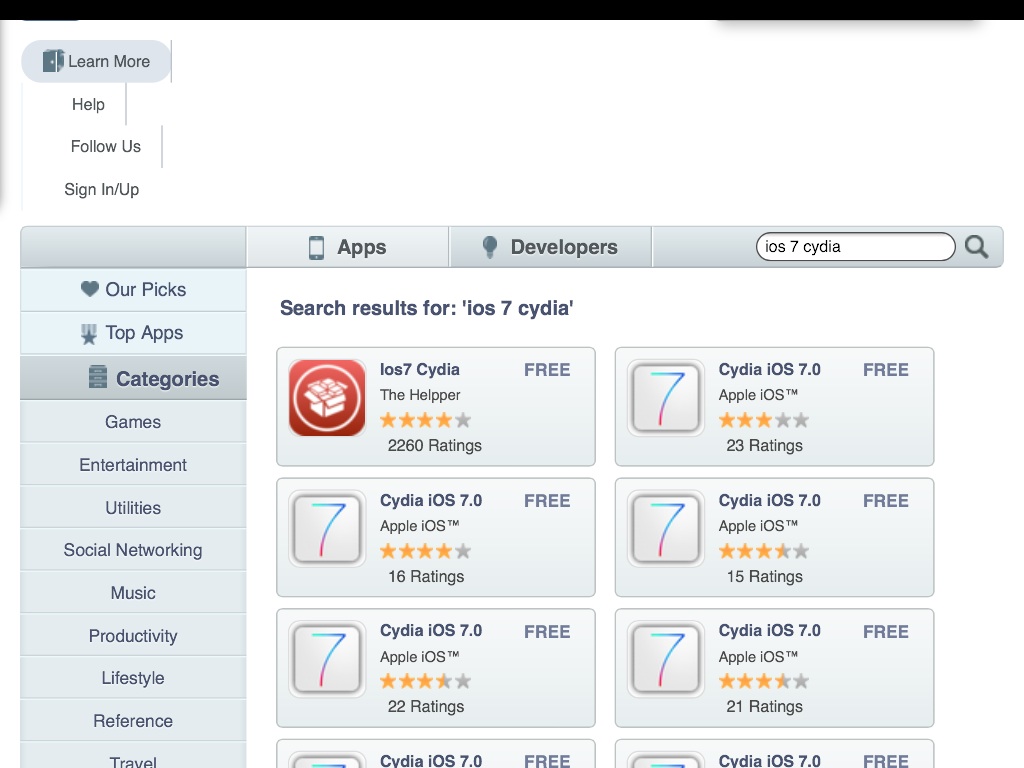Select the Productivity category
This screenshot has width=1024, height=768.
[133, 636]
